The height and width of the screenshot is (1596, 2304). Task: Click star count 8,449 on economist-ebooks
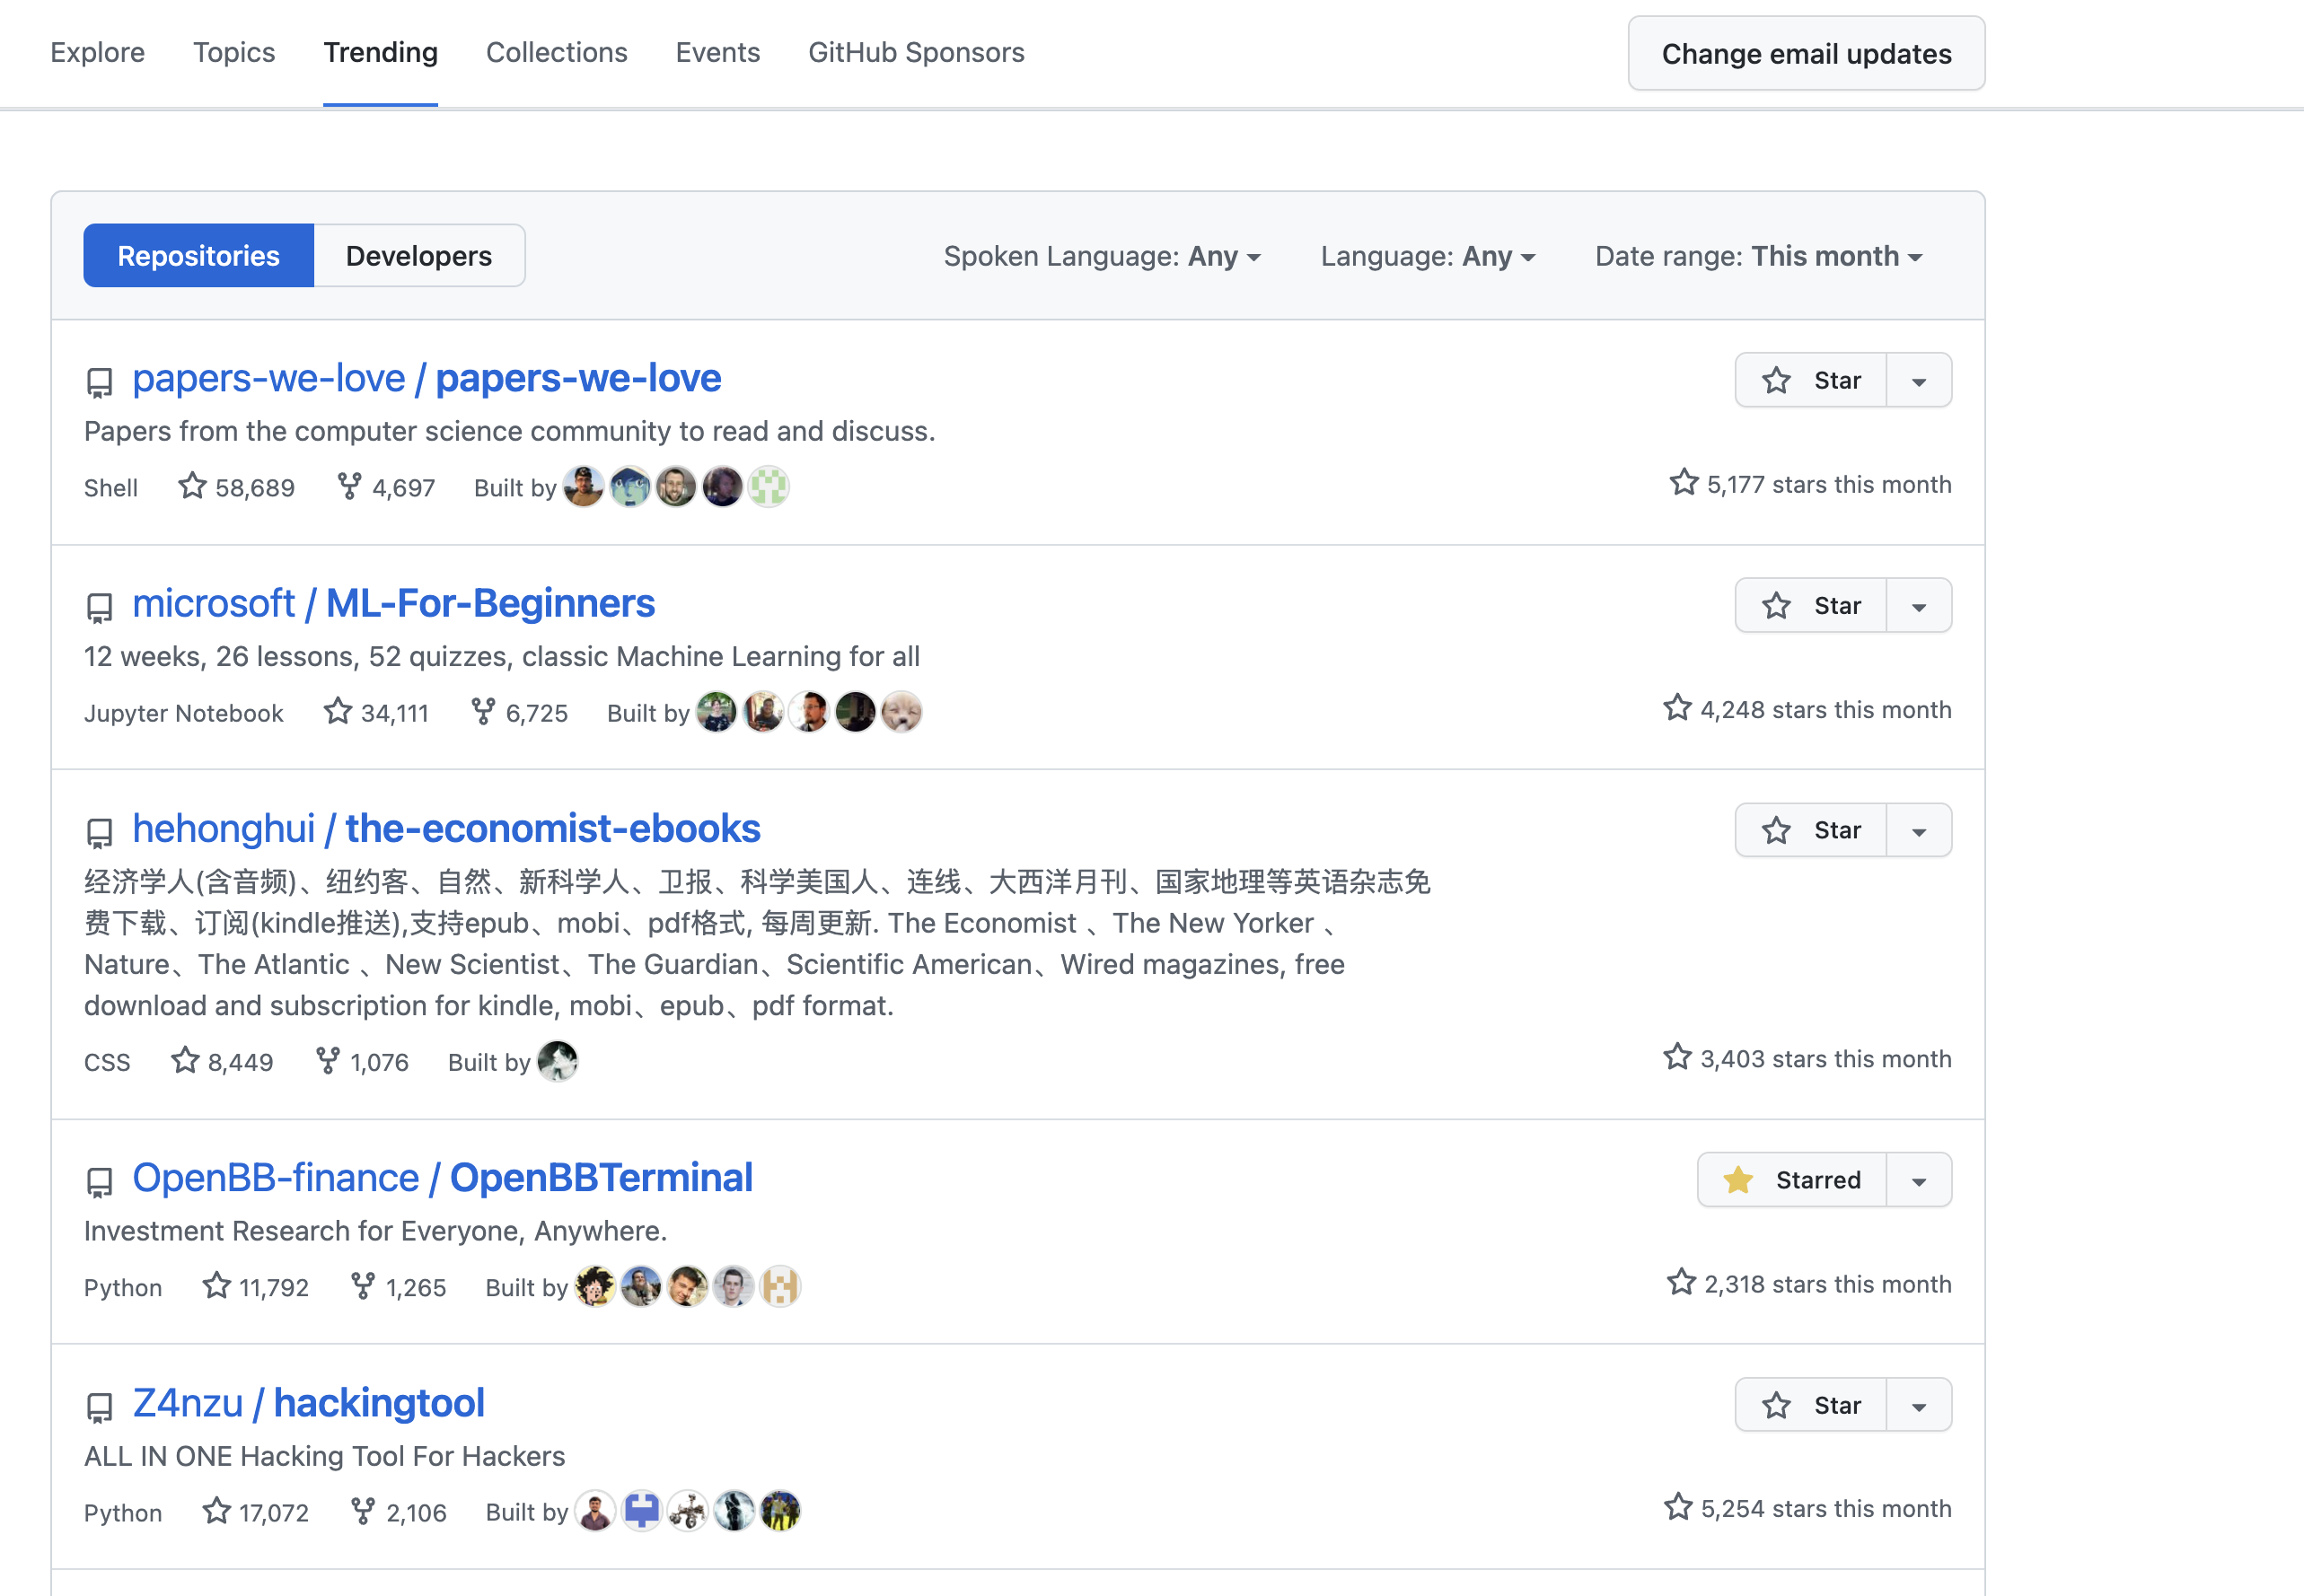pyautogui.click(x=239, y=1062)
